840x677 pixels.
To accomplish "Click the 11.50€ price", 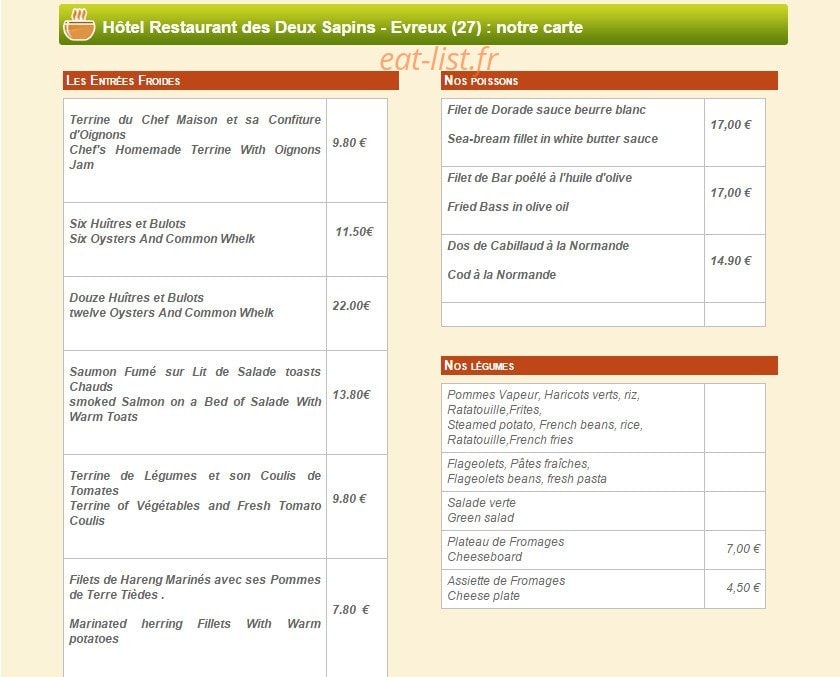I will pos(354,231).
